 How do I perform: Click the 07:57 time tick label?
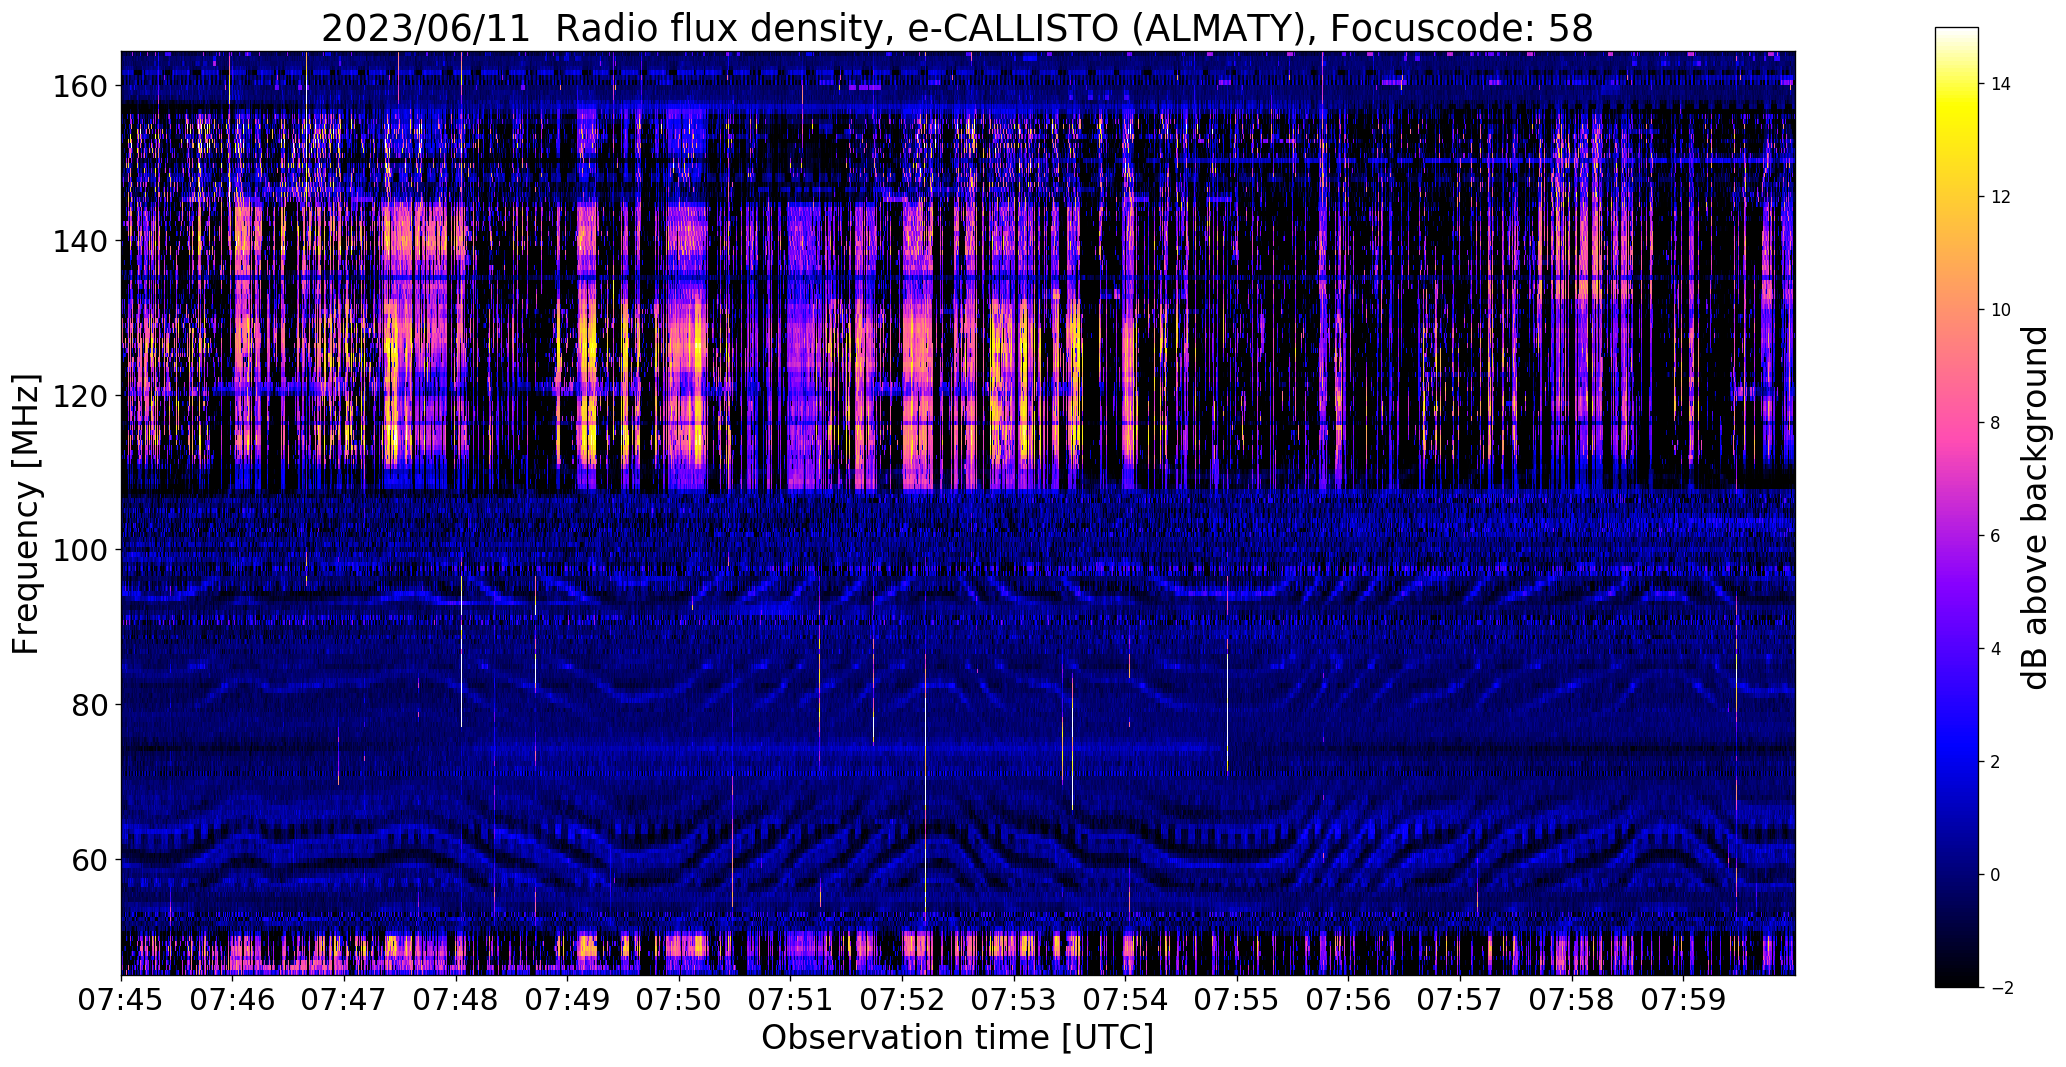click(x=1460, y=1000)
